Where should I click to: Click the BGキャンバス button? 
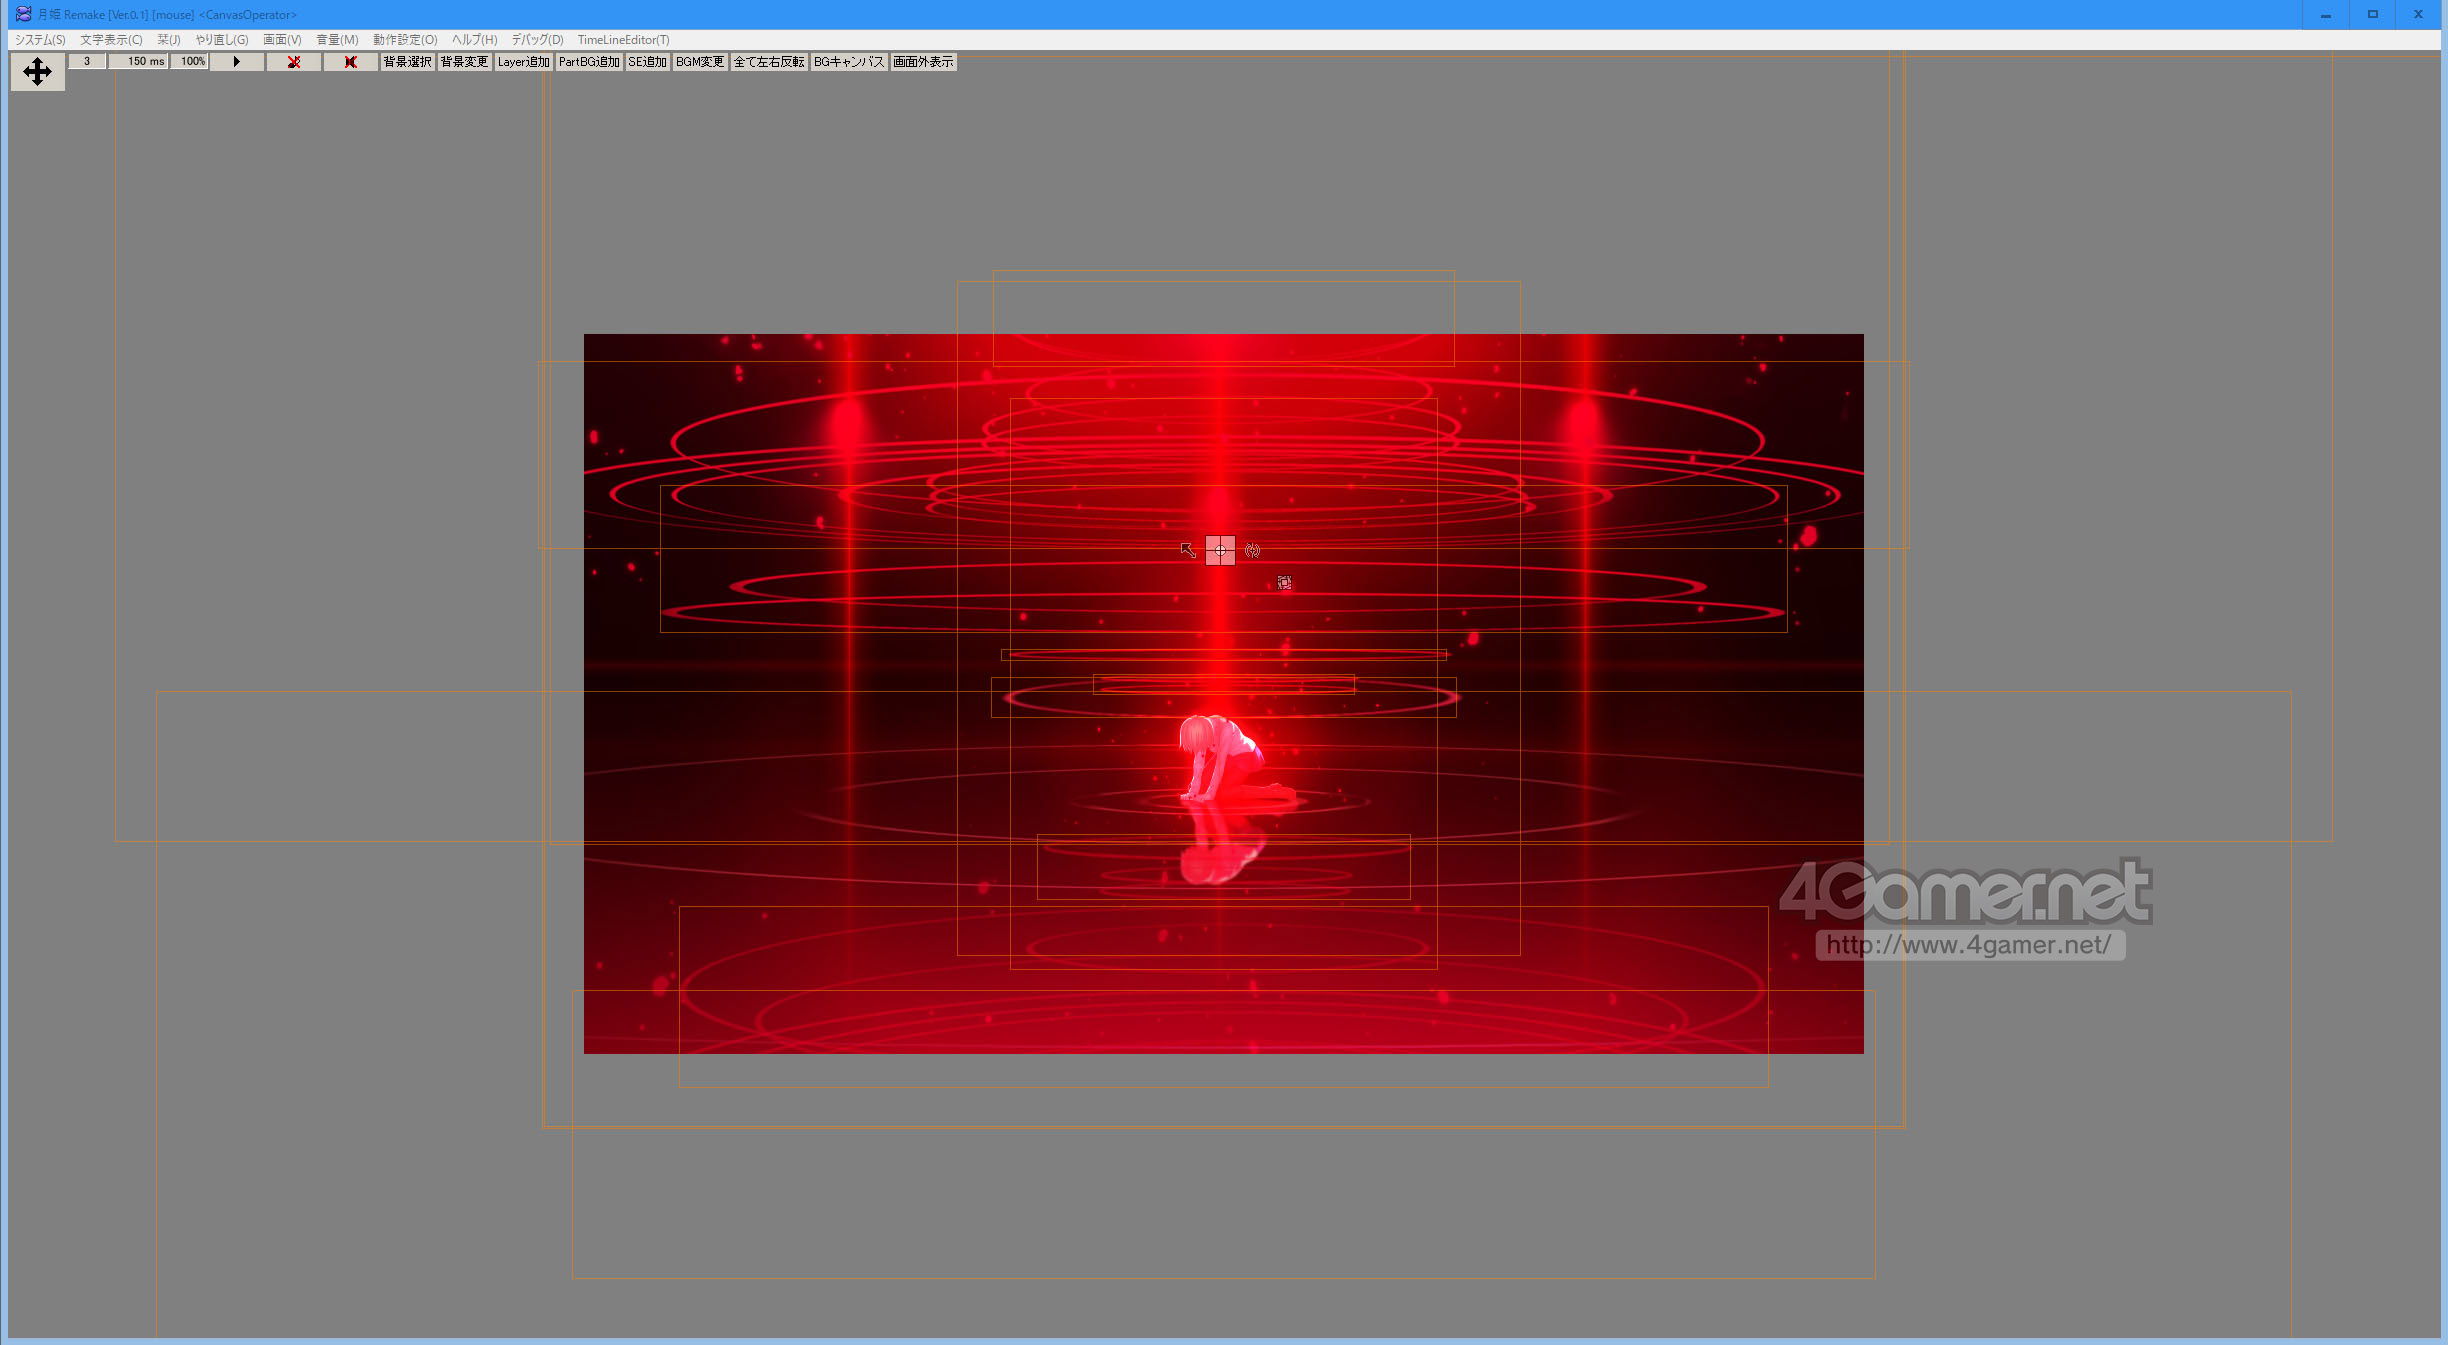(x=849, y=62)
